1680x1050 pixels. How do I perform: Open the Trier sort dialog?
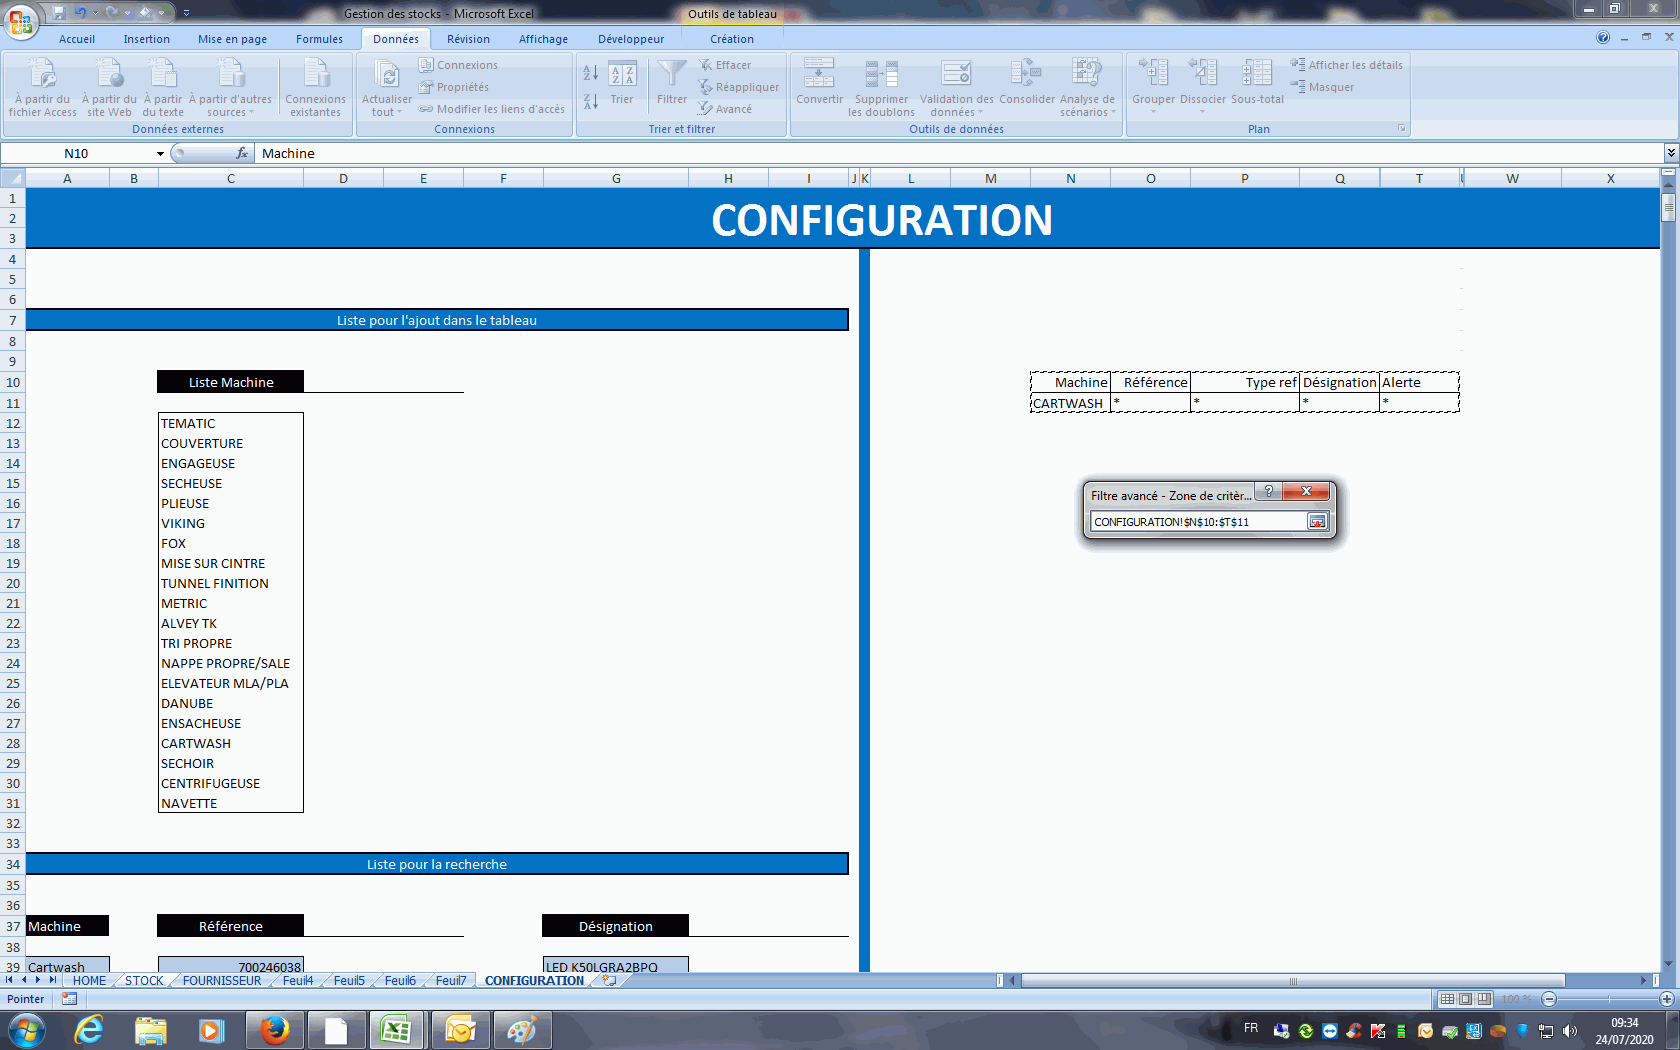coord(622,82)
